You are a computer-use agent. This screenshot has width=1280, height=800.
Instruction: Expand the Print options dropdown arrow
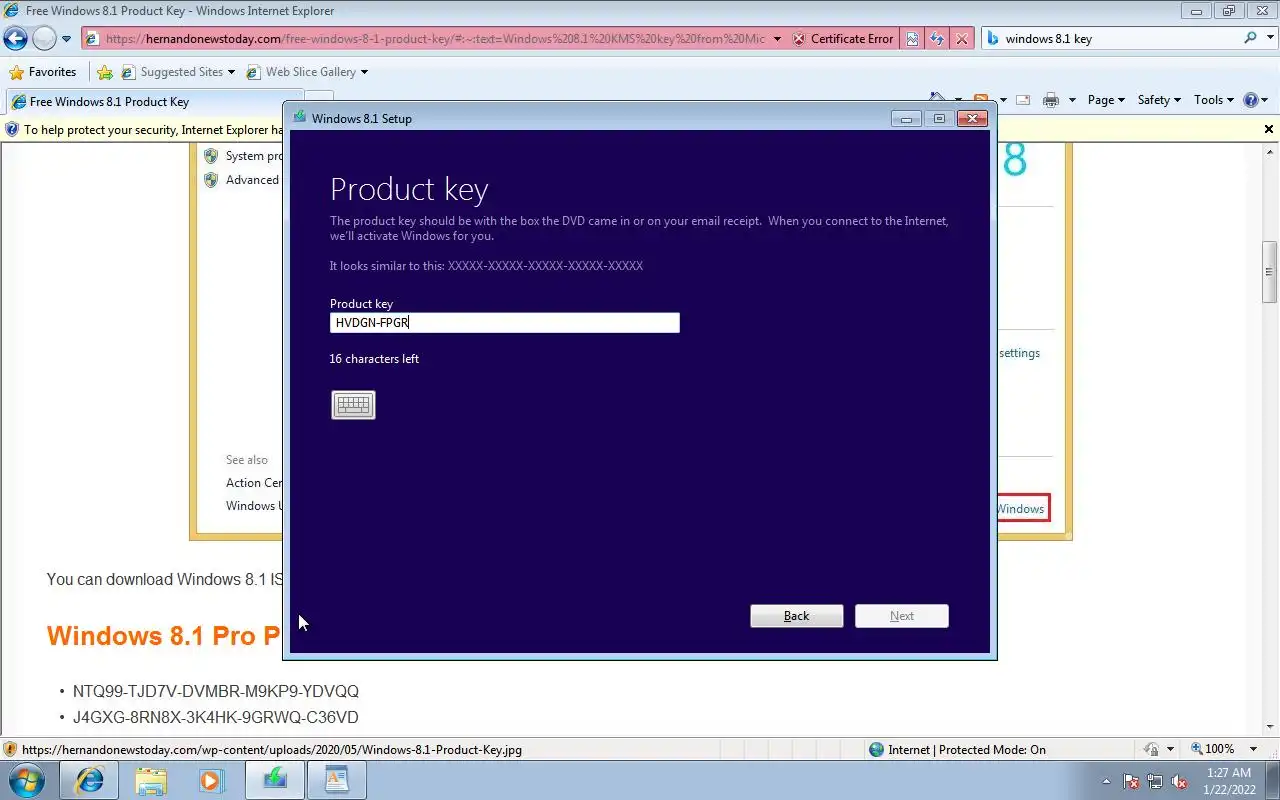[x=1072, y=100]
